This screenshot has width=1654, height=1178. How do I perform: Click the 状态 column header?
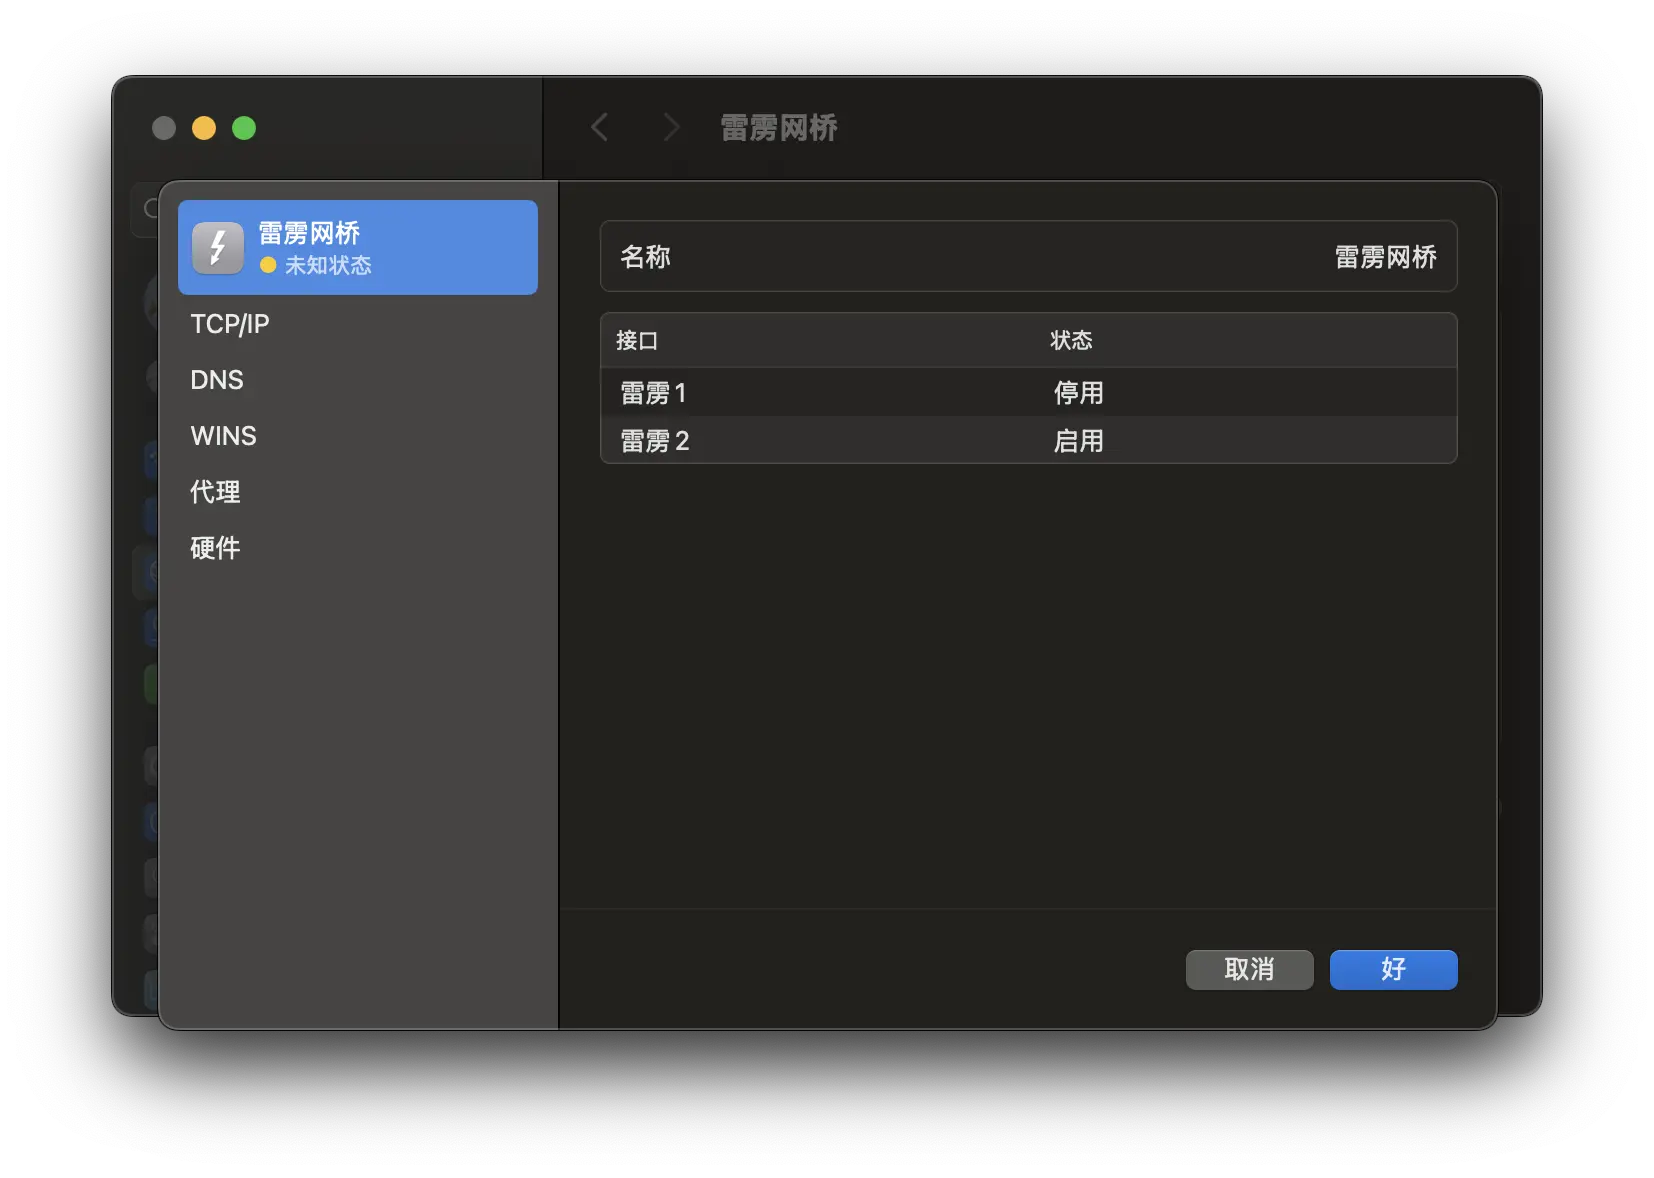tap(1070, 340)
